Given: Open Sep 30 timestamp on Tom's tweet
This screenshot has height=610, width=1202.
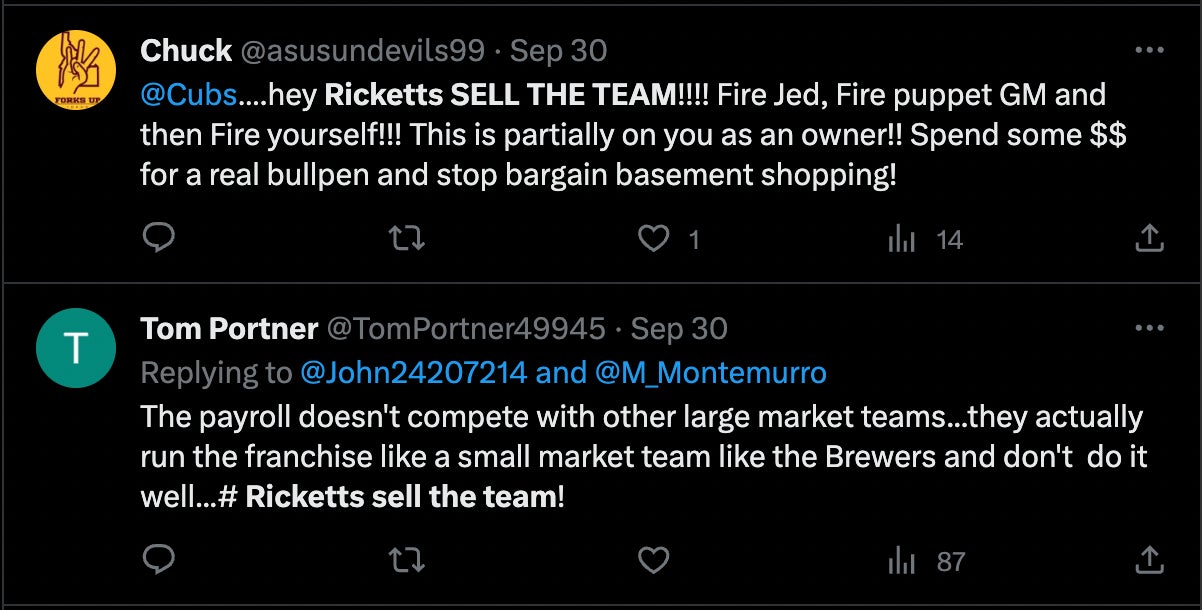Looking at the screenshot, I should pos(679,328).
